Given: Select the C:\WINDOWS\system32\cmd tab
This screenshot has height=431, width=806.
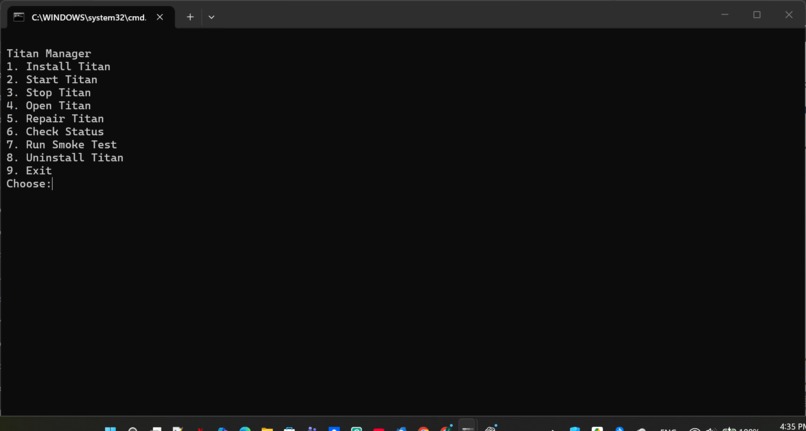Looking at the screenshot, I should 90,17.
